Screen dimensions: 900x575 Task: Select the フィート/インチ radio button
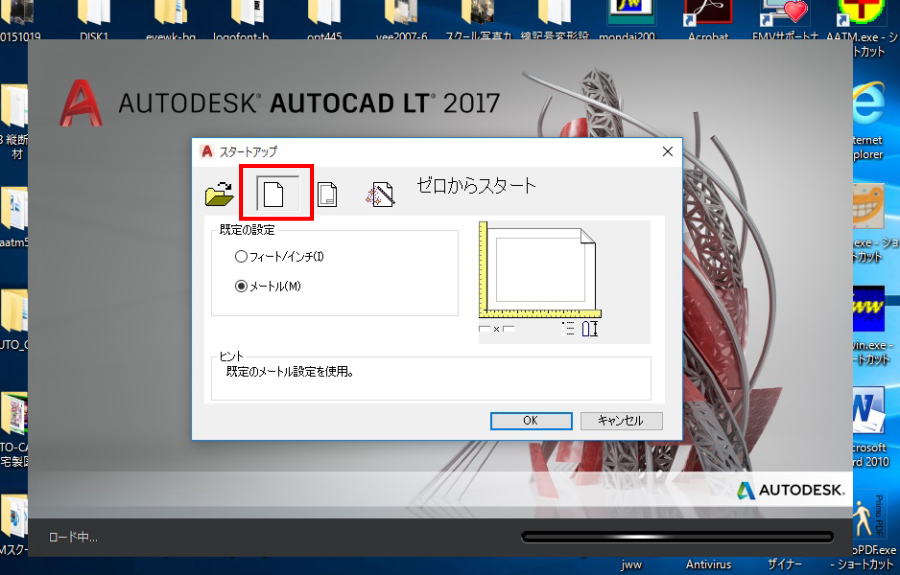241,257
